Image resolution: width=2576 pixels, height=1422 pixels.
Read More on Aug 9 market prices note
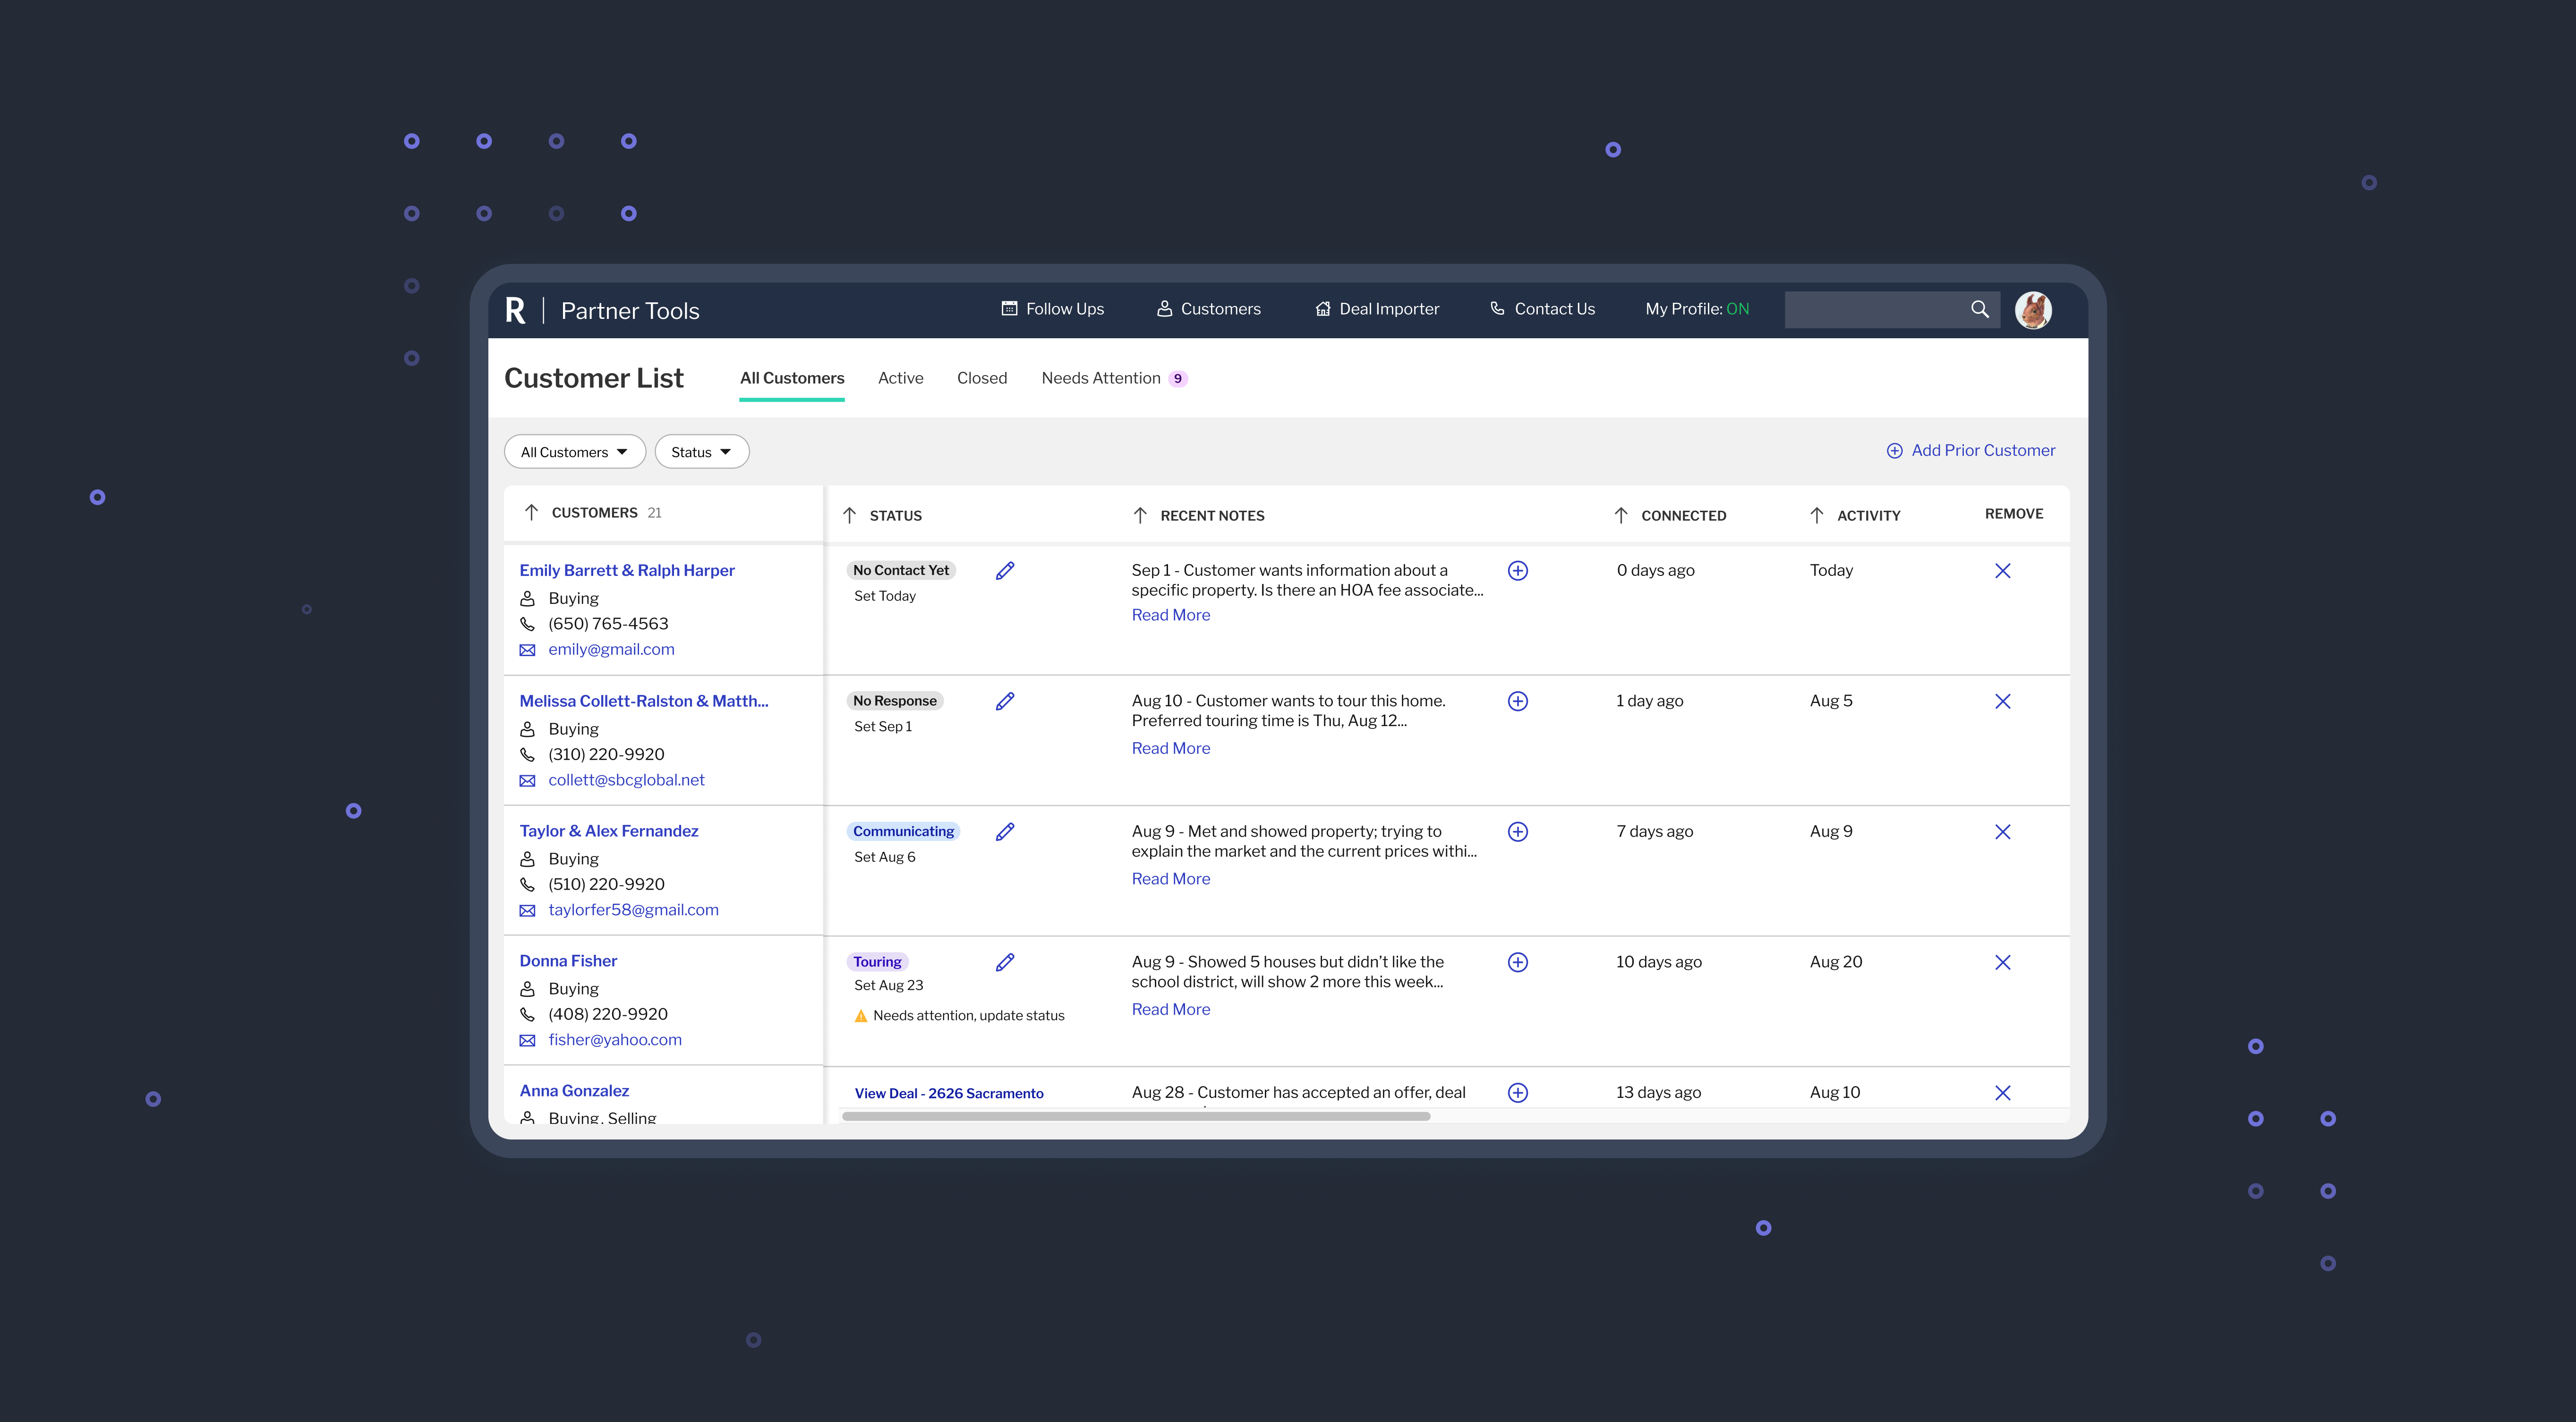click(1170, 879)
